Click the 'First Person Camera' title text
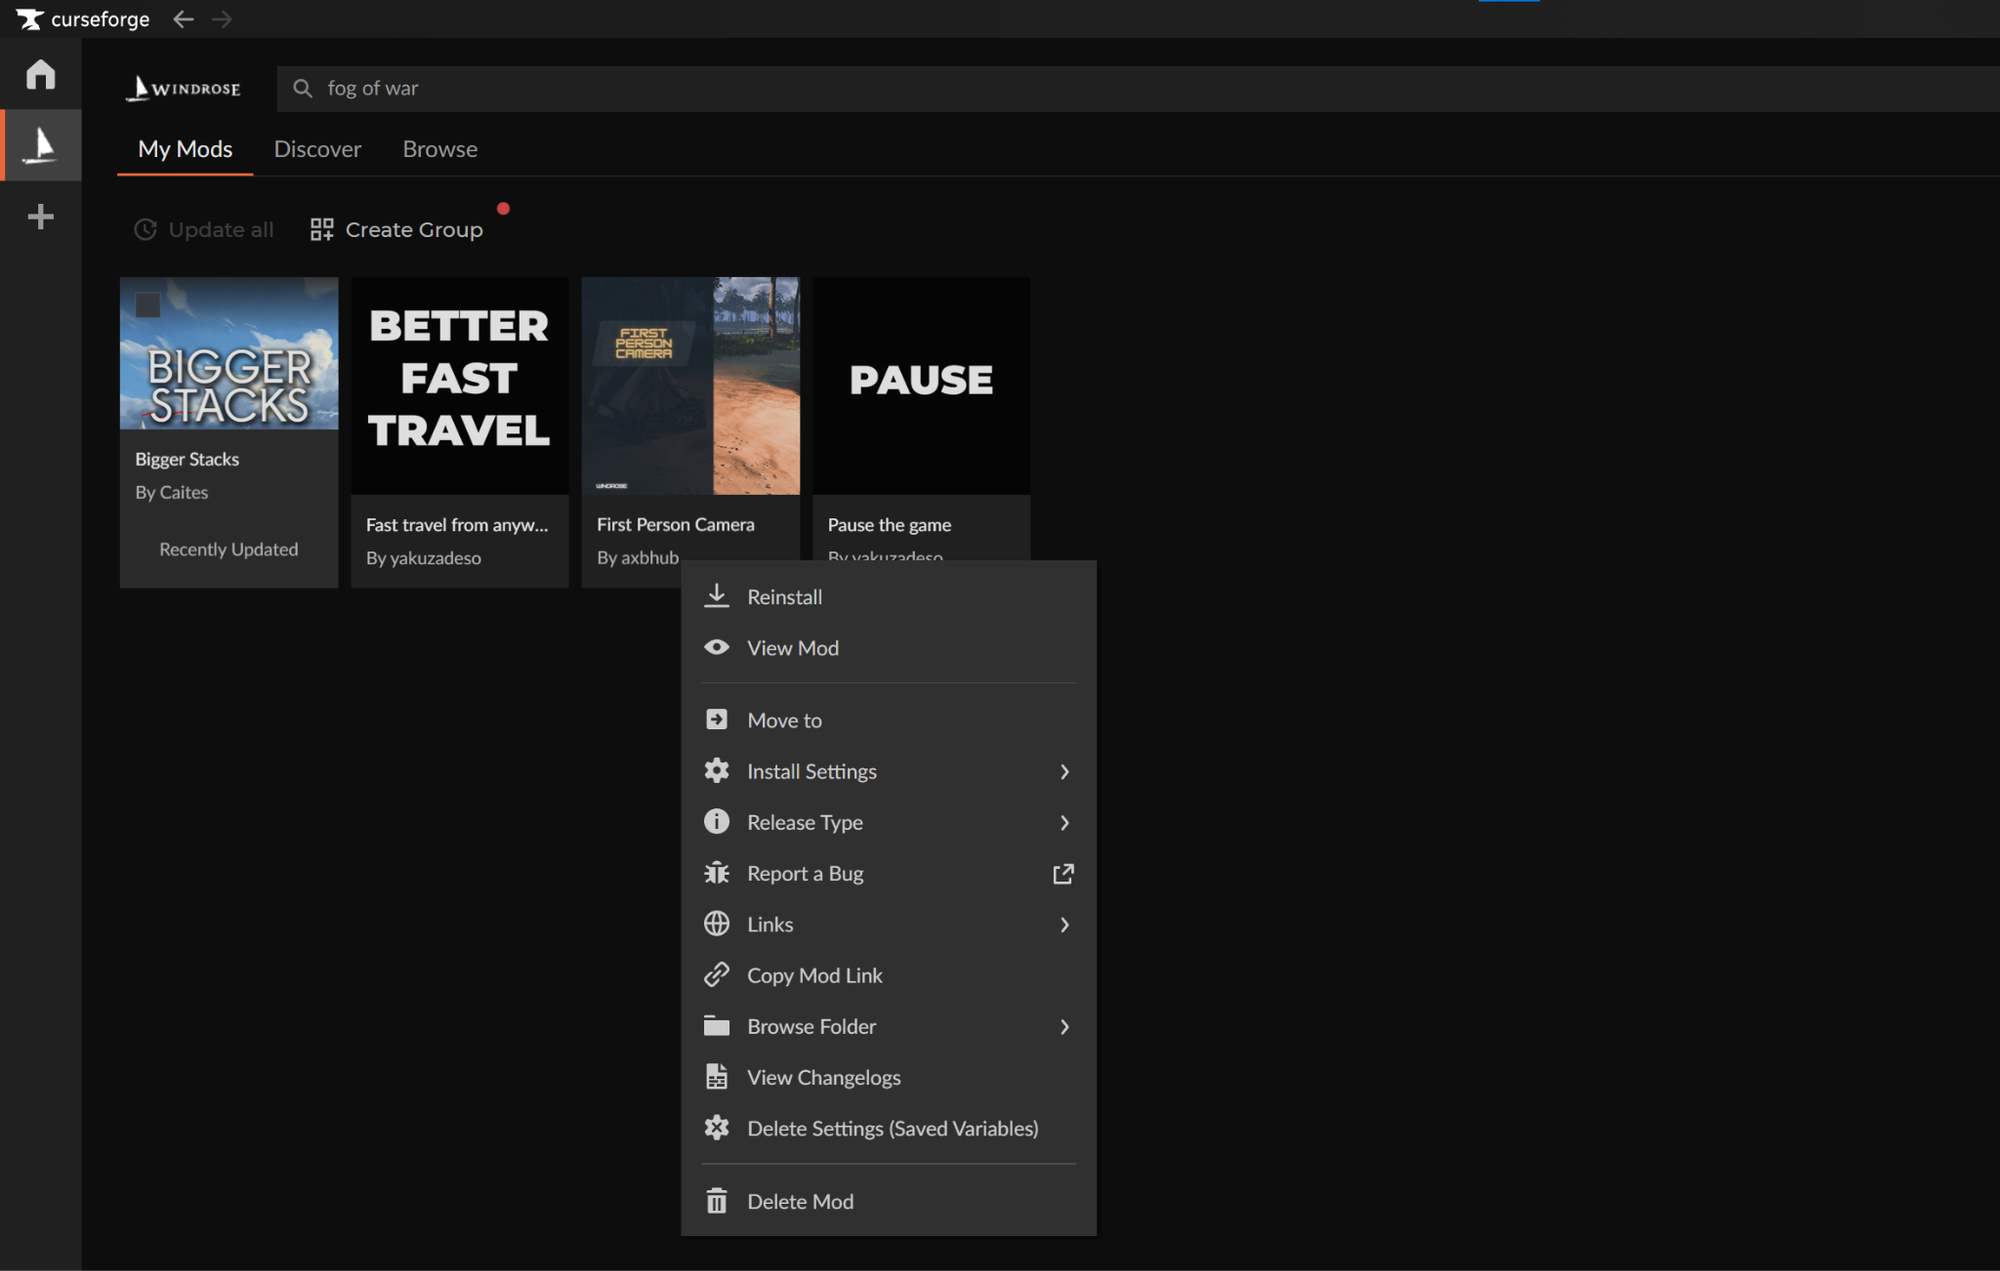 pyautogui.click(x=676, y=524)
